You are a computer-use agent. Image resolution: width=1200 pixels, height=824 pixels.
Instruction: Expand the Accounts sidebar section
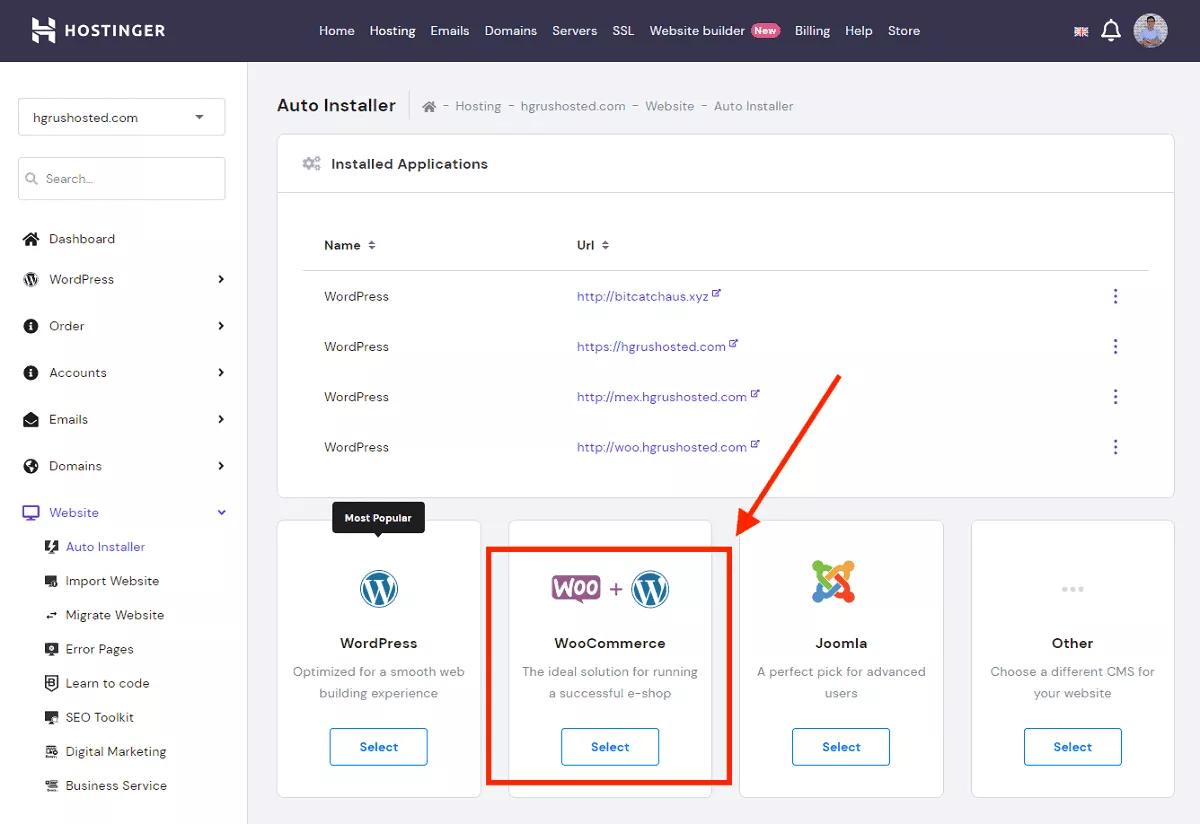pos(221,373)
